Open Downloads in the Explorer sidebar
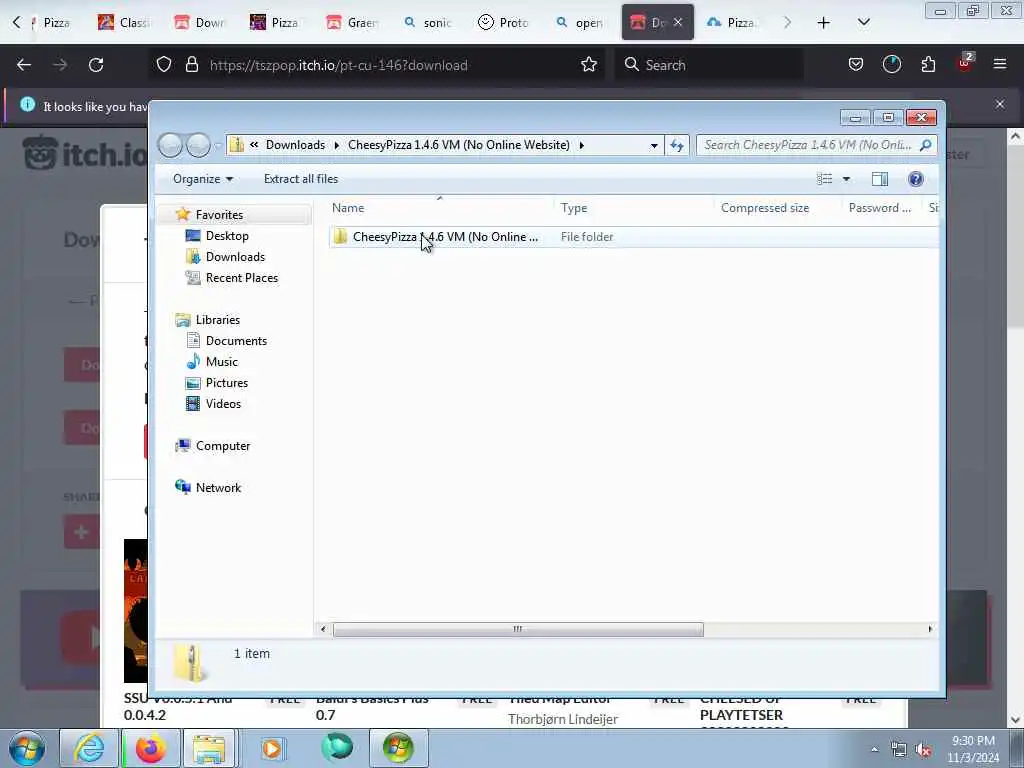The width and height of the screenshot is (1024, 768). tap(234, 257)
